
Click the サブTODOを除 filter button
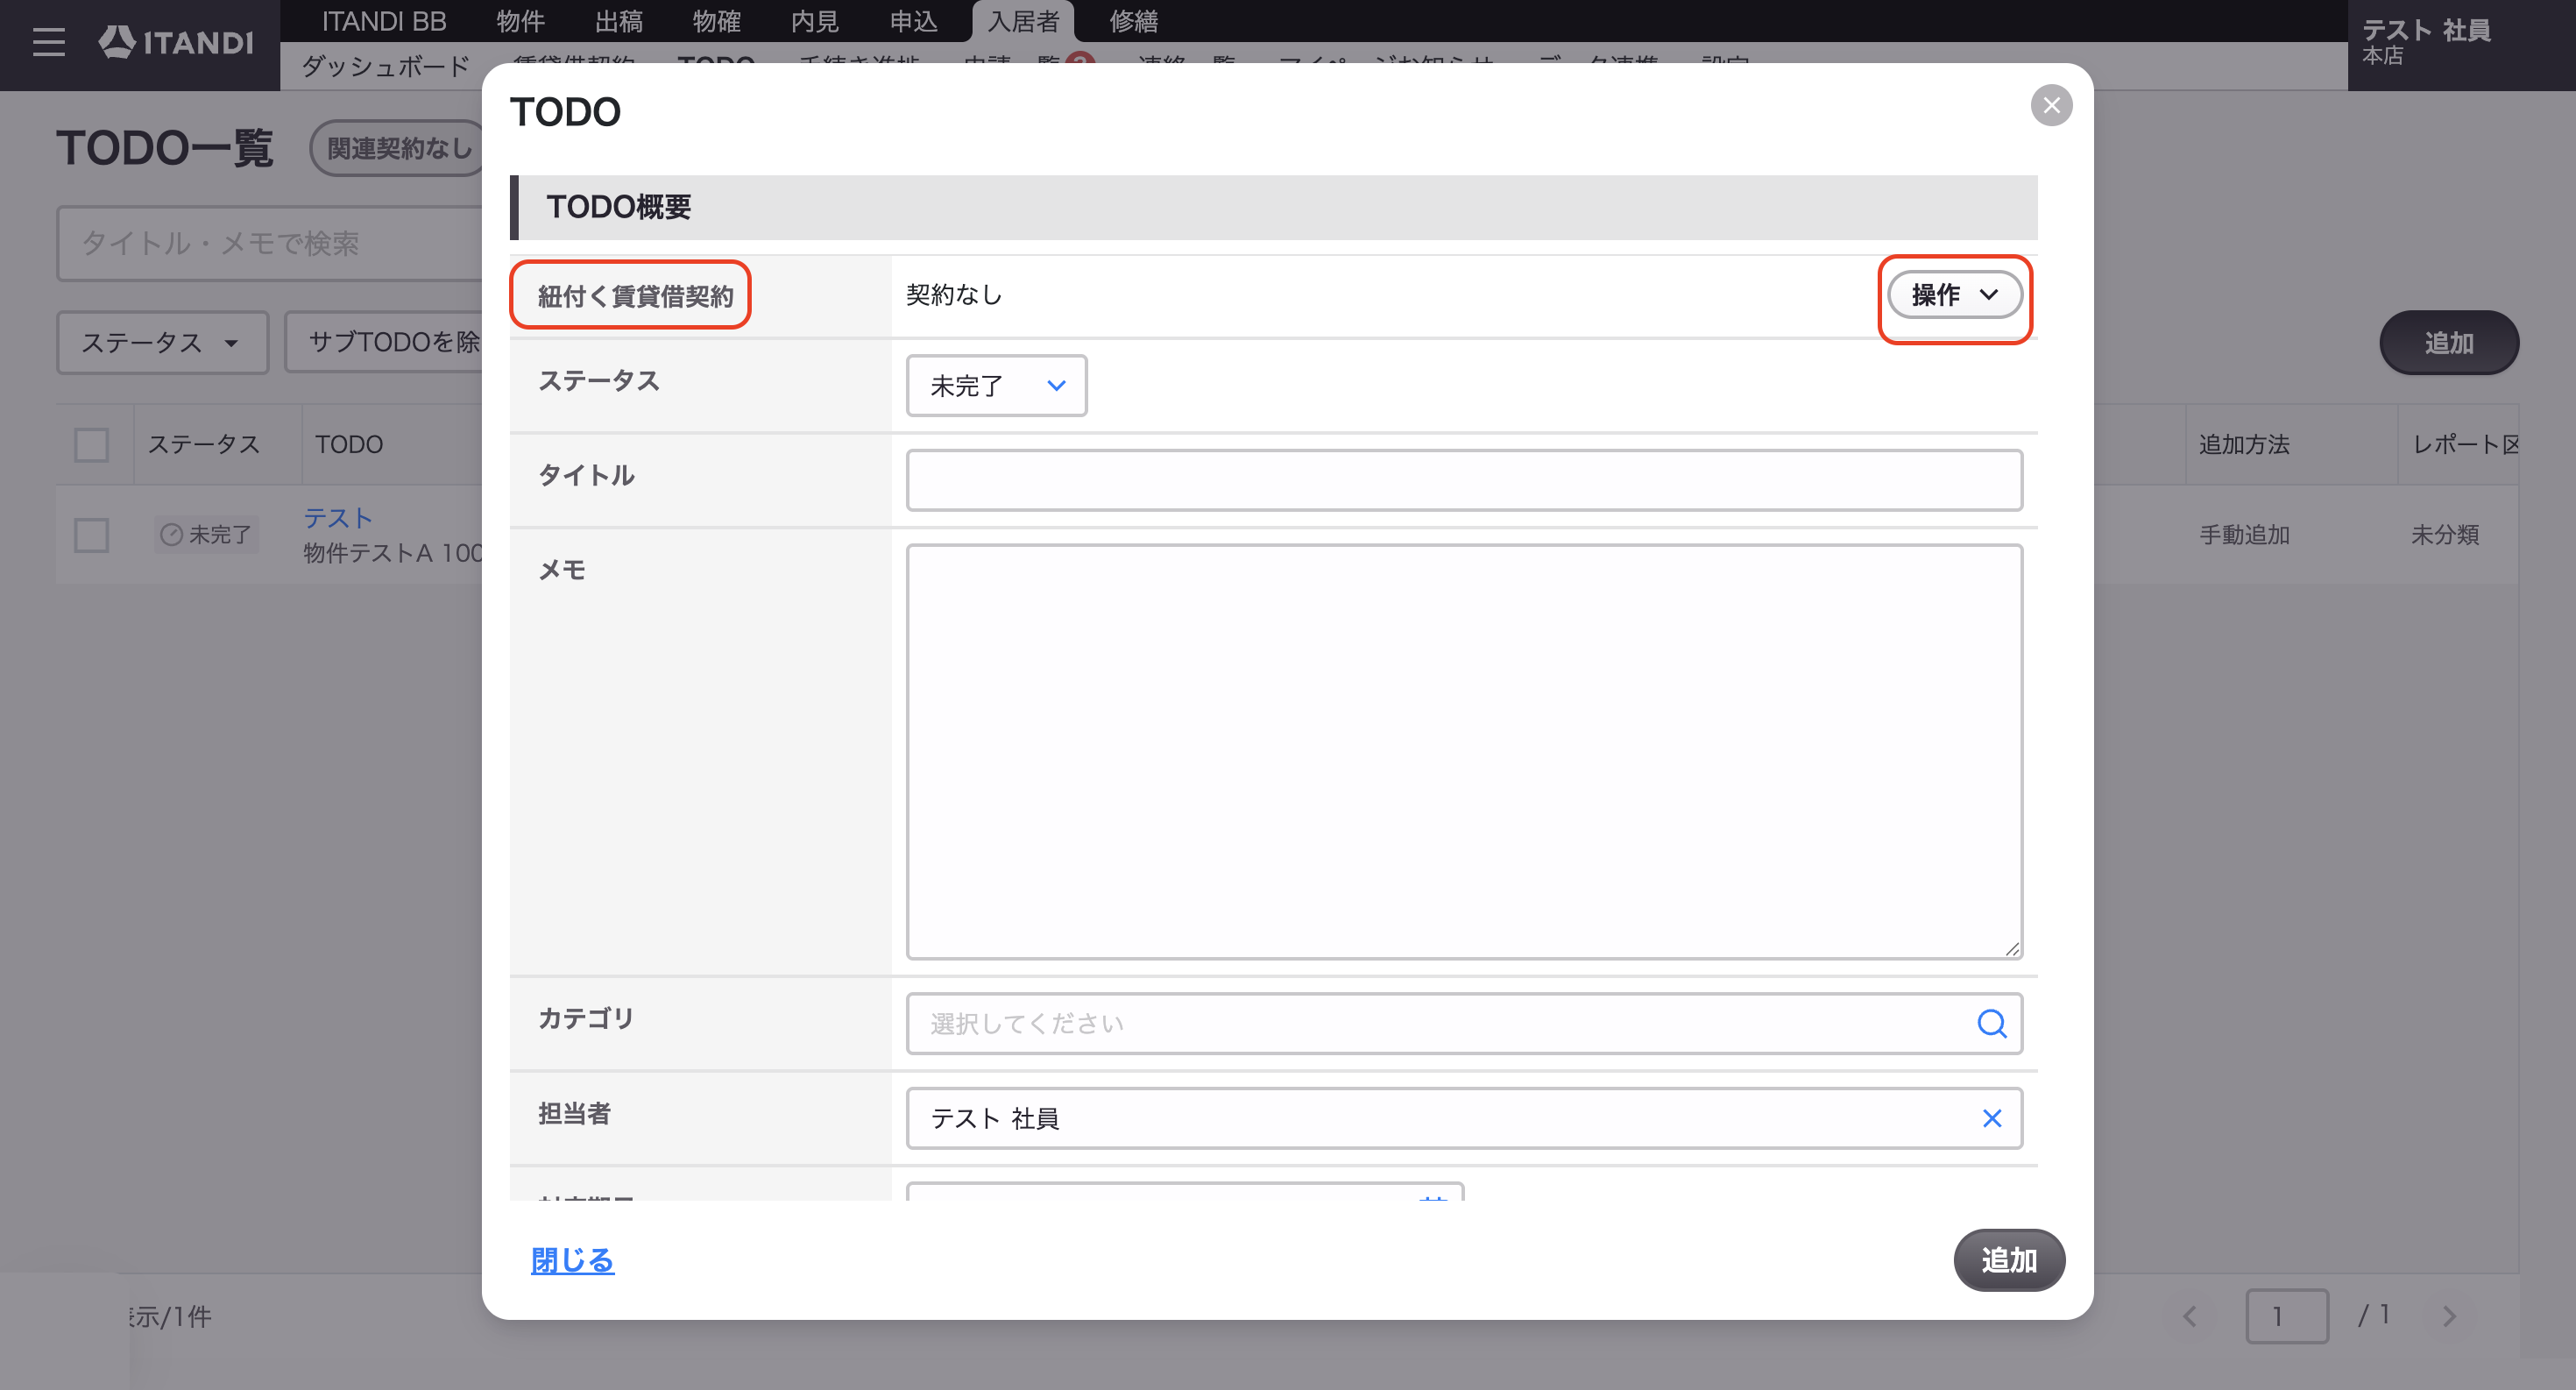(384, 343)
